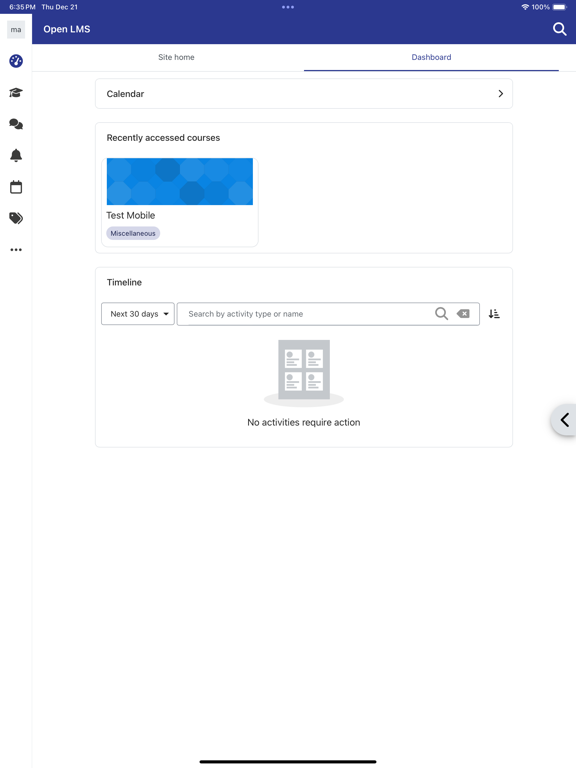Click No activities require action text
Screen dimensions: 576x768
coord(304,422)
